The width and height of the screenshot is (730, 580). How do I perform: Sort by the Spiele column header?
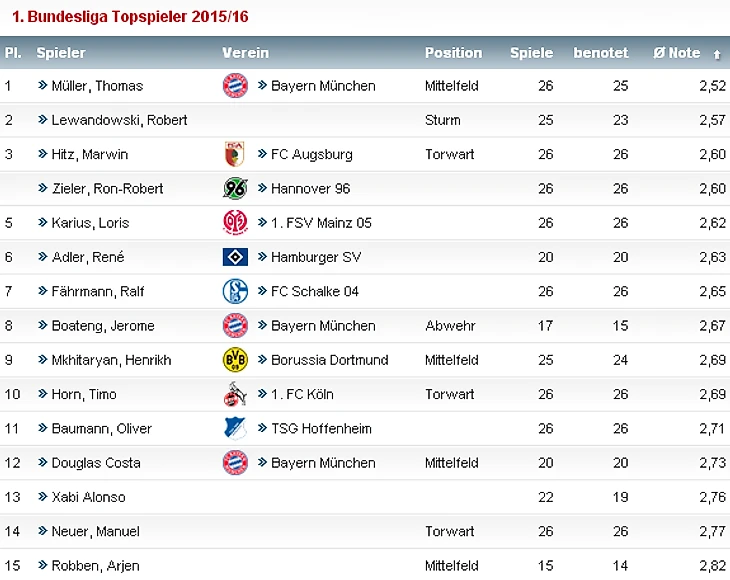coord(531,53)
